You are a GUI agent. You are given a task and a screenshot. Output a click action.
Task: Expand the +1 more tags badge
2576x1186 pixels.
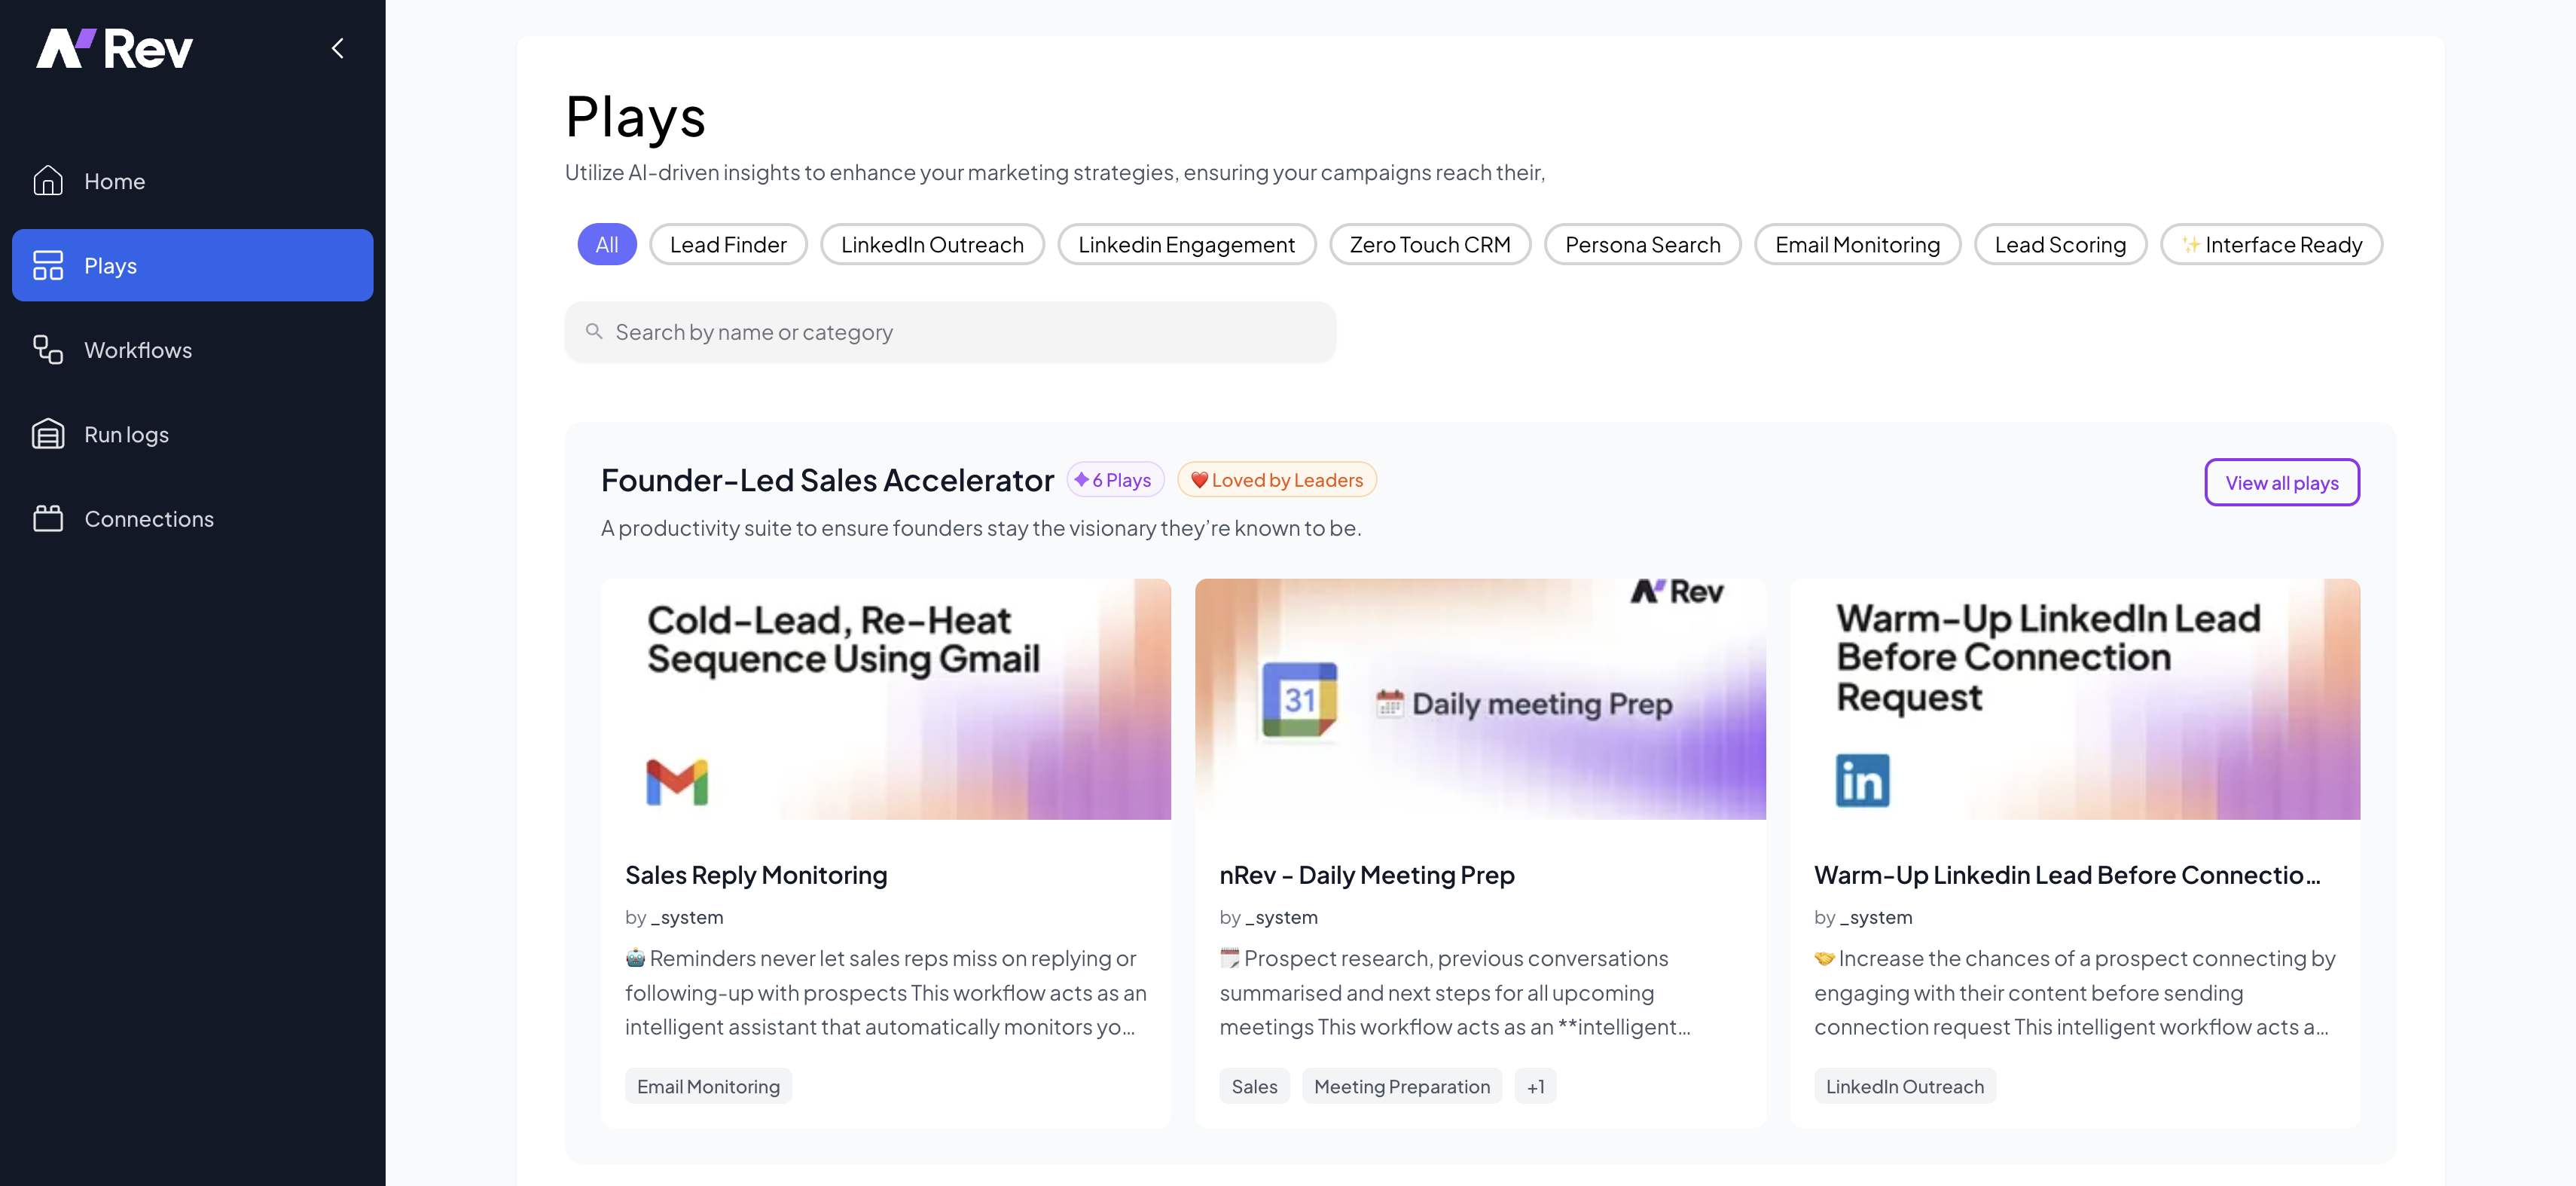(x=1535, y=1086)
